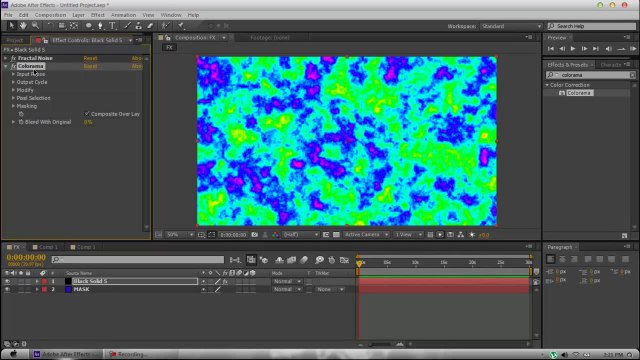The height and width of the screenshot is (360, 640).
Task: Open the Effect menu
Action: click(x=98, y=15)
